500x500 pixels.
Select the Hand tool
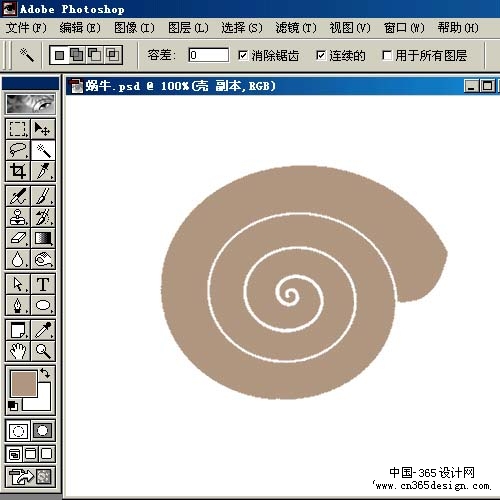18,351
